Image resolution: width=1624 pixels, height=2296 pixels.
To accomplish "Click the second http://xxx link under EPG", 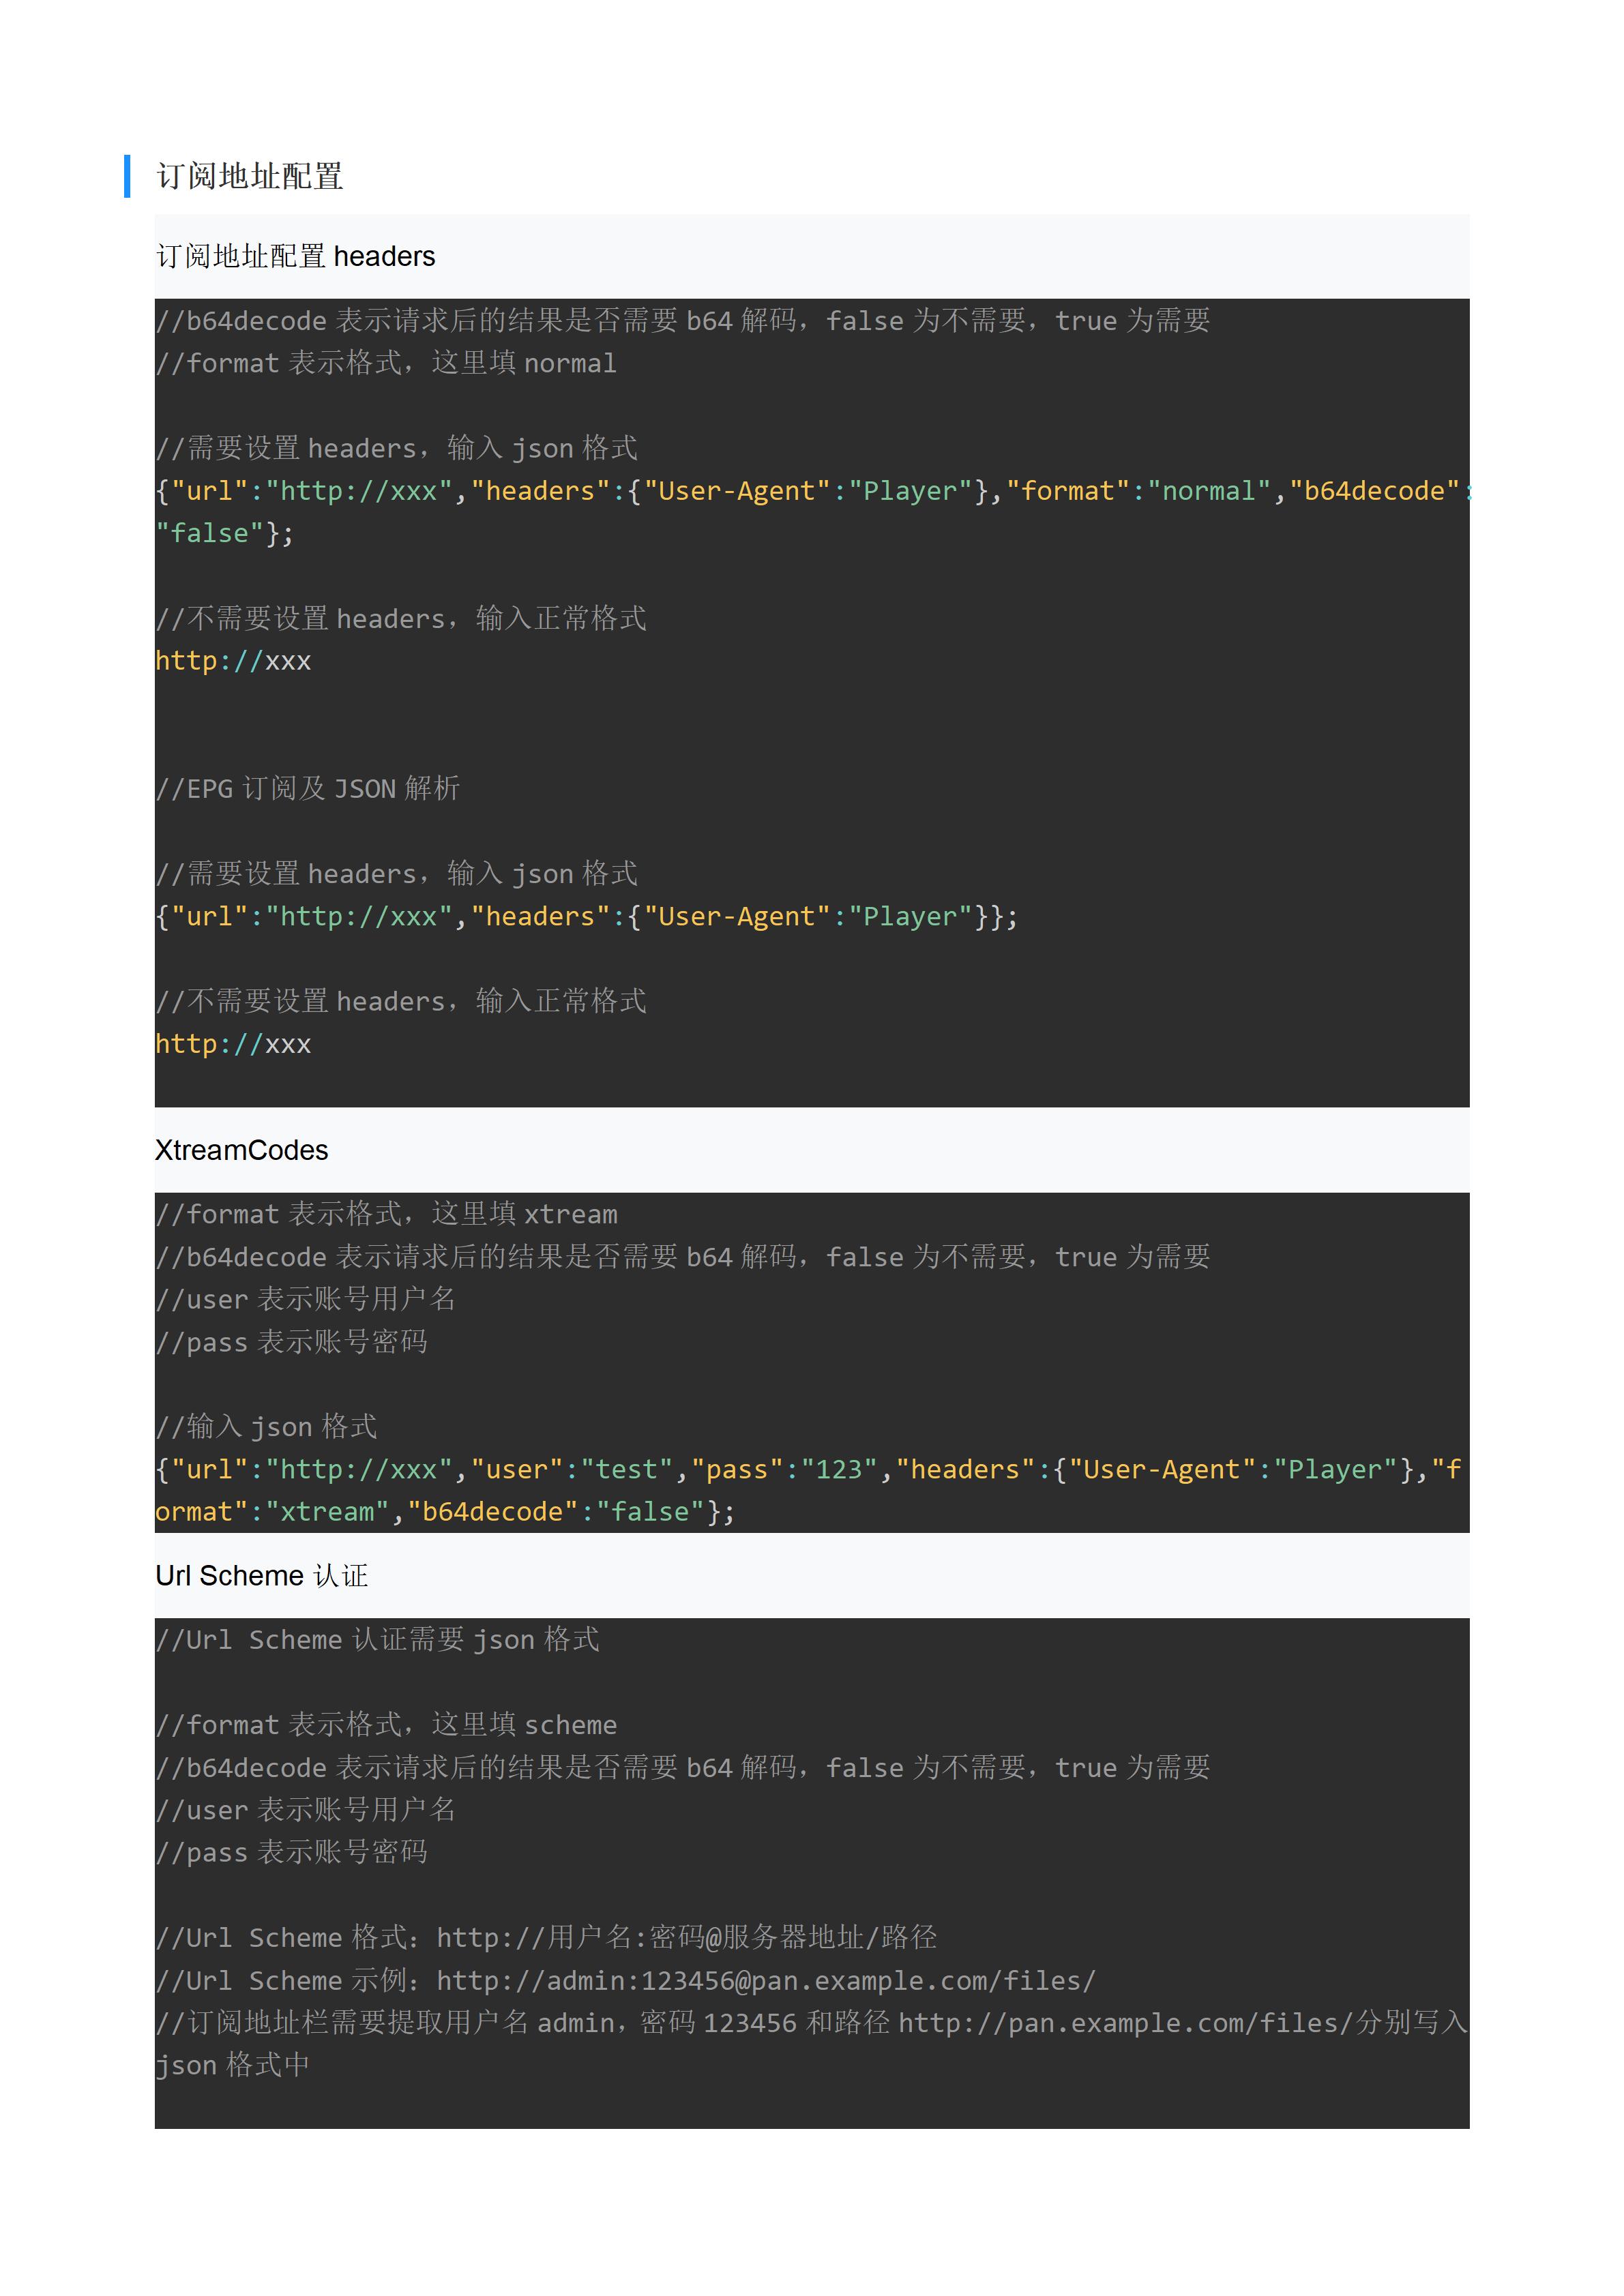I will pyautogui.click(x=233, y=1044).
